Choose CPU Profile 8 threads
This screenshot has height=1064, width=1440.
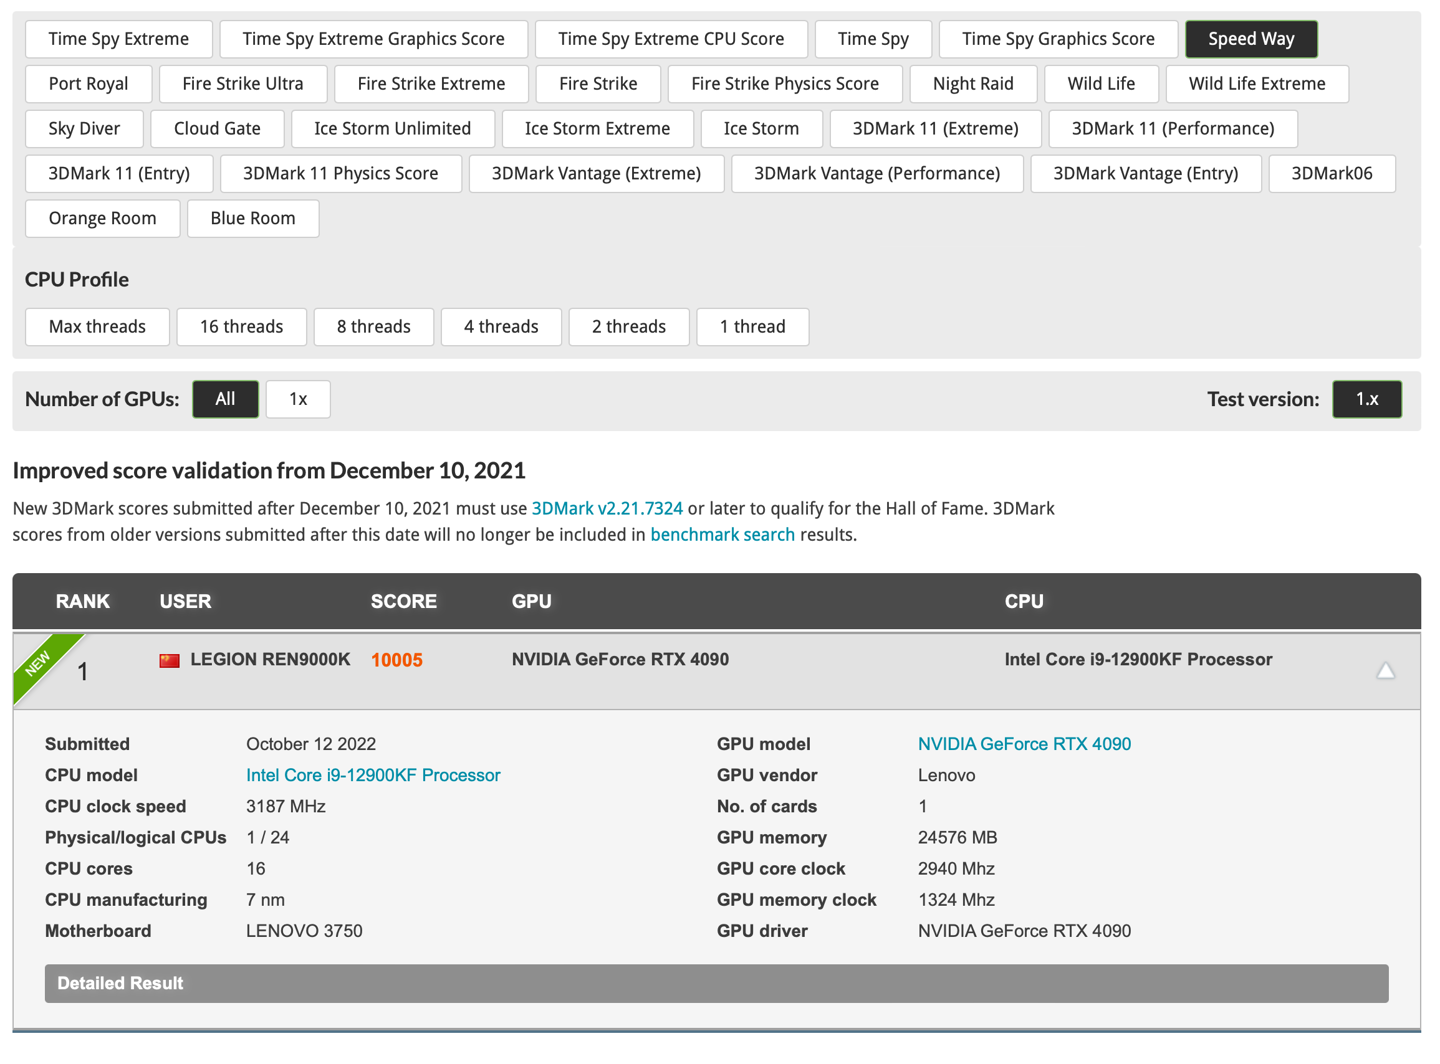pyautogui.click(x=373, y=327)
